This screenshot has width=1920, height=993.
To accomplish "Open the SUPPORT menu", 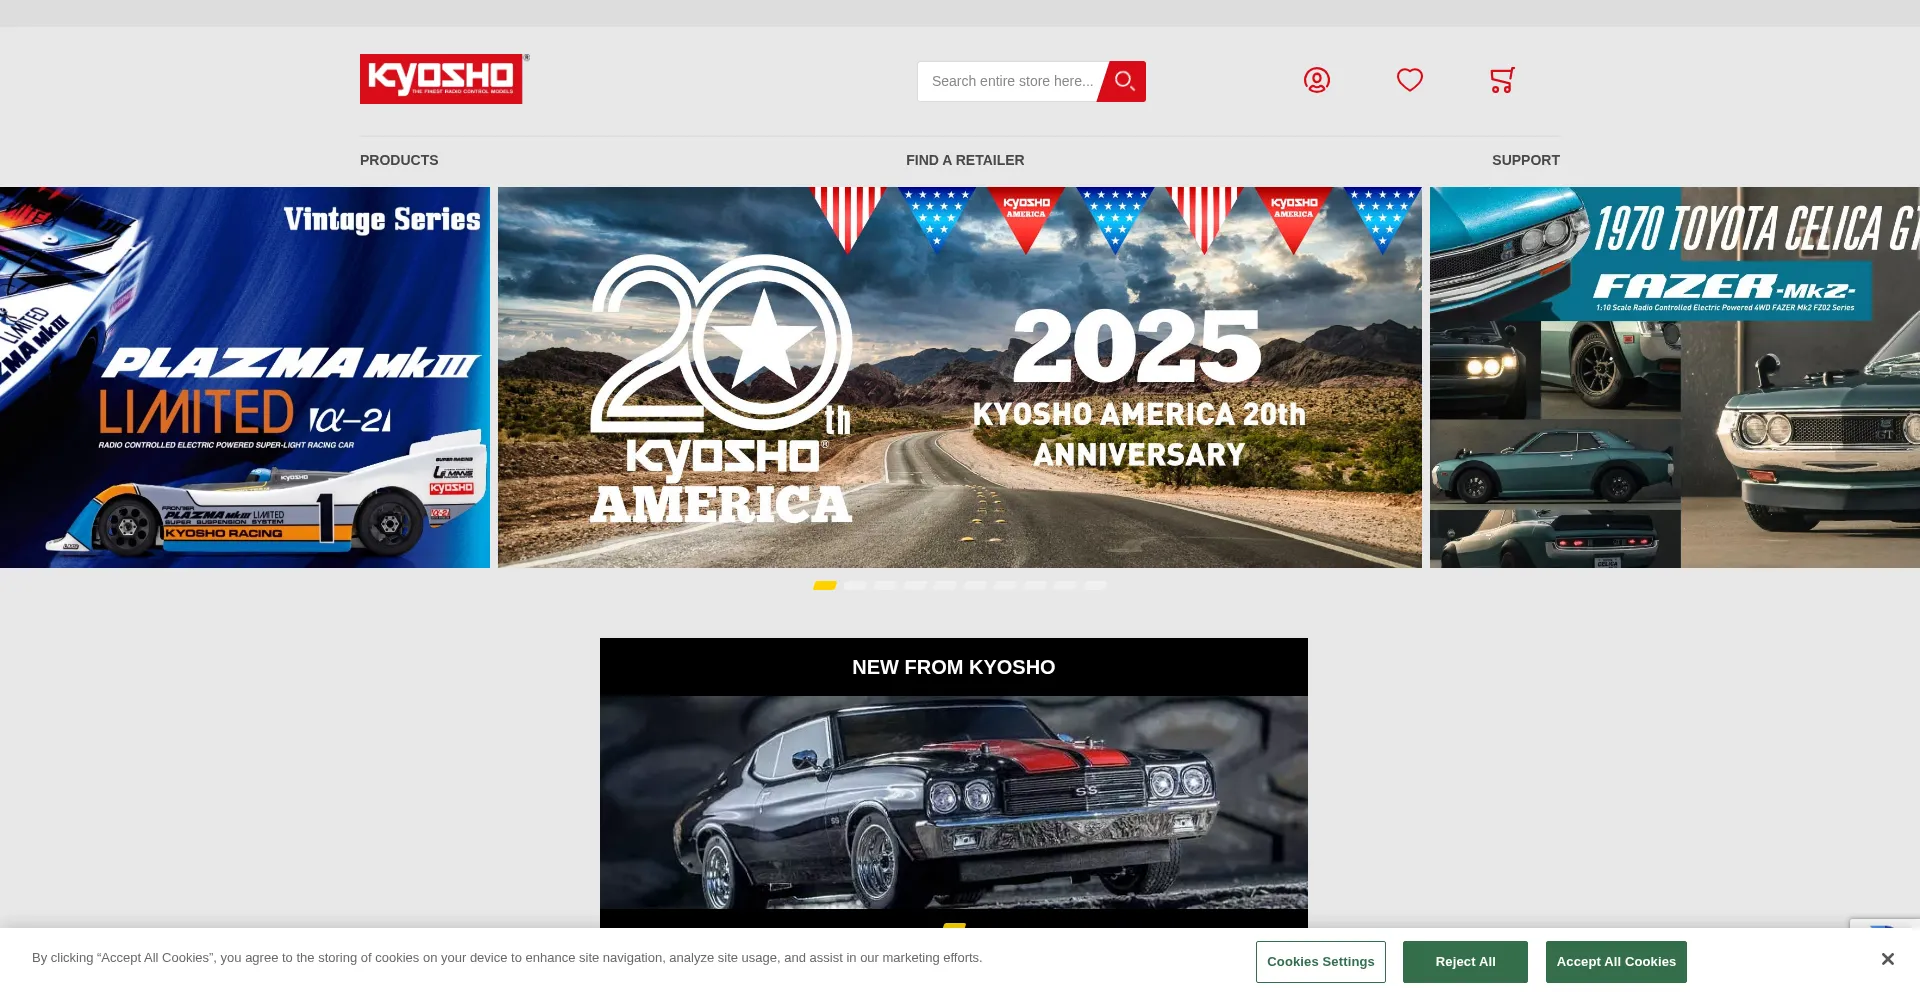I will (x=1525, y=160).
